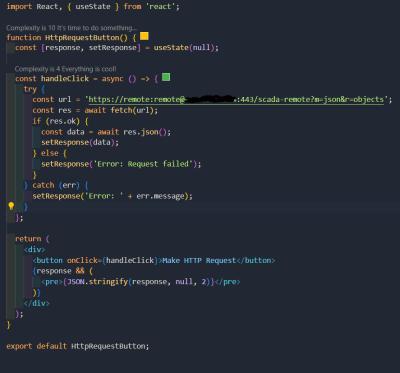Screen dimensions: 400x373
Task: Open the 'Complexity is 4 Everything is cool' CodeLens
Action: (66, 69)
